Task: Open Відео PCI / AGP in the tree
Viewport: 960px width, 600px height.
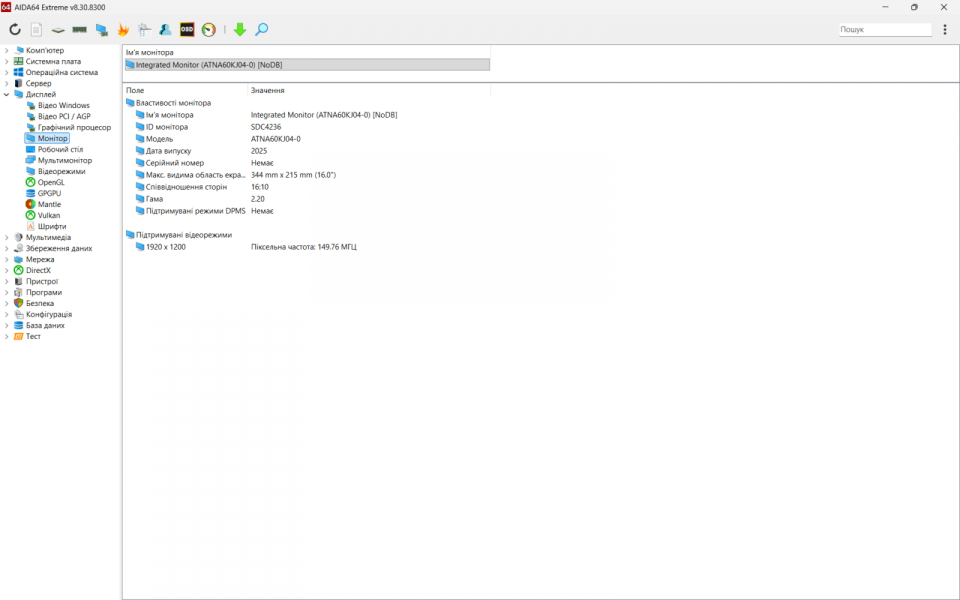Action: (x=64, y=116)
